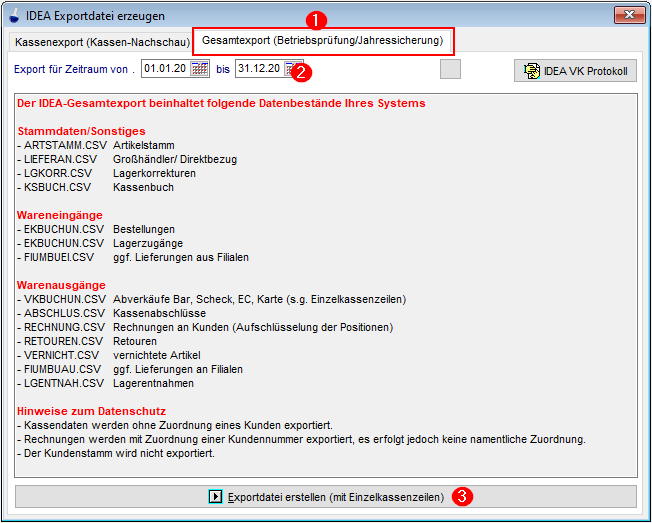
Task: Open calendar picker for start date 01.01.20
Action: pos(199,69)
